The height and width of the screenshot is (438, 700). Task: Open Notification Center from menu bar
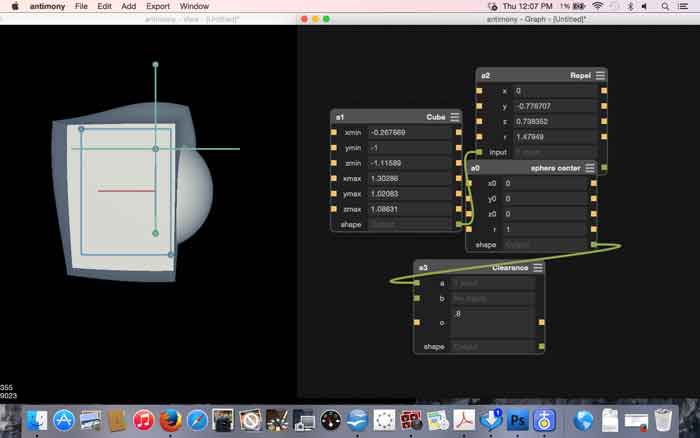(683, 6)
